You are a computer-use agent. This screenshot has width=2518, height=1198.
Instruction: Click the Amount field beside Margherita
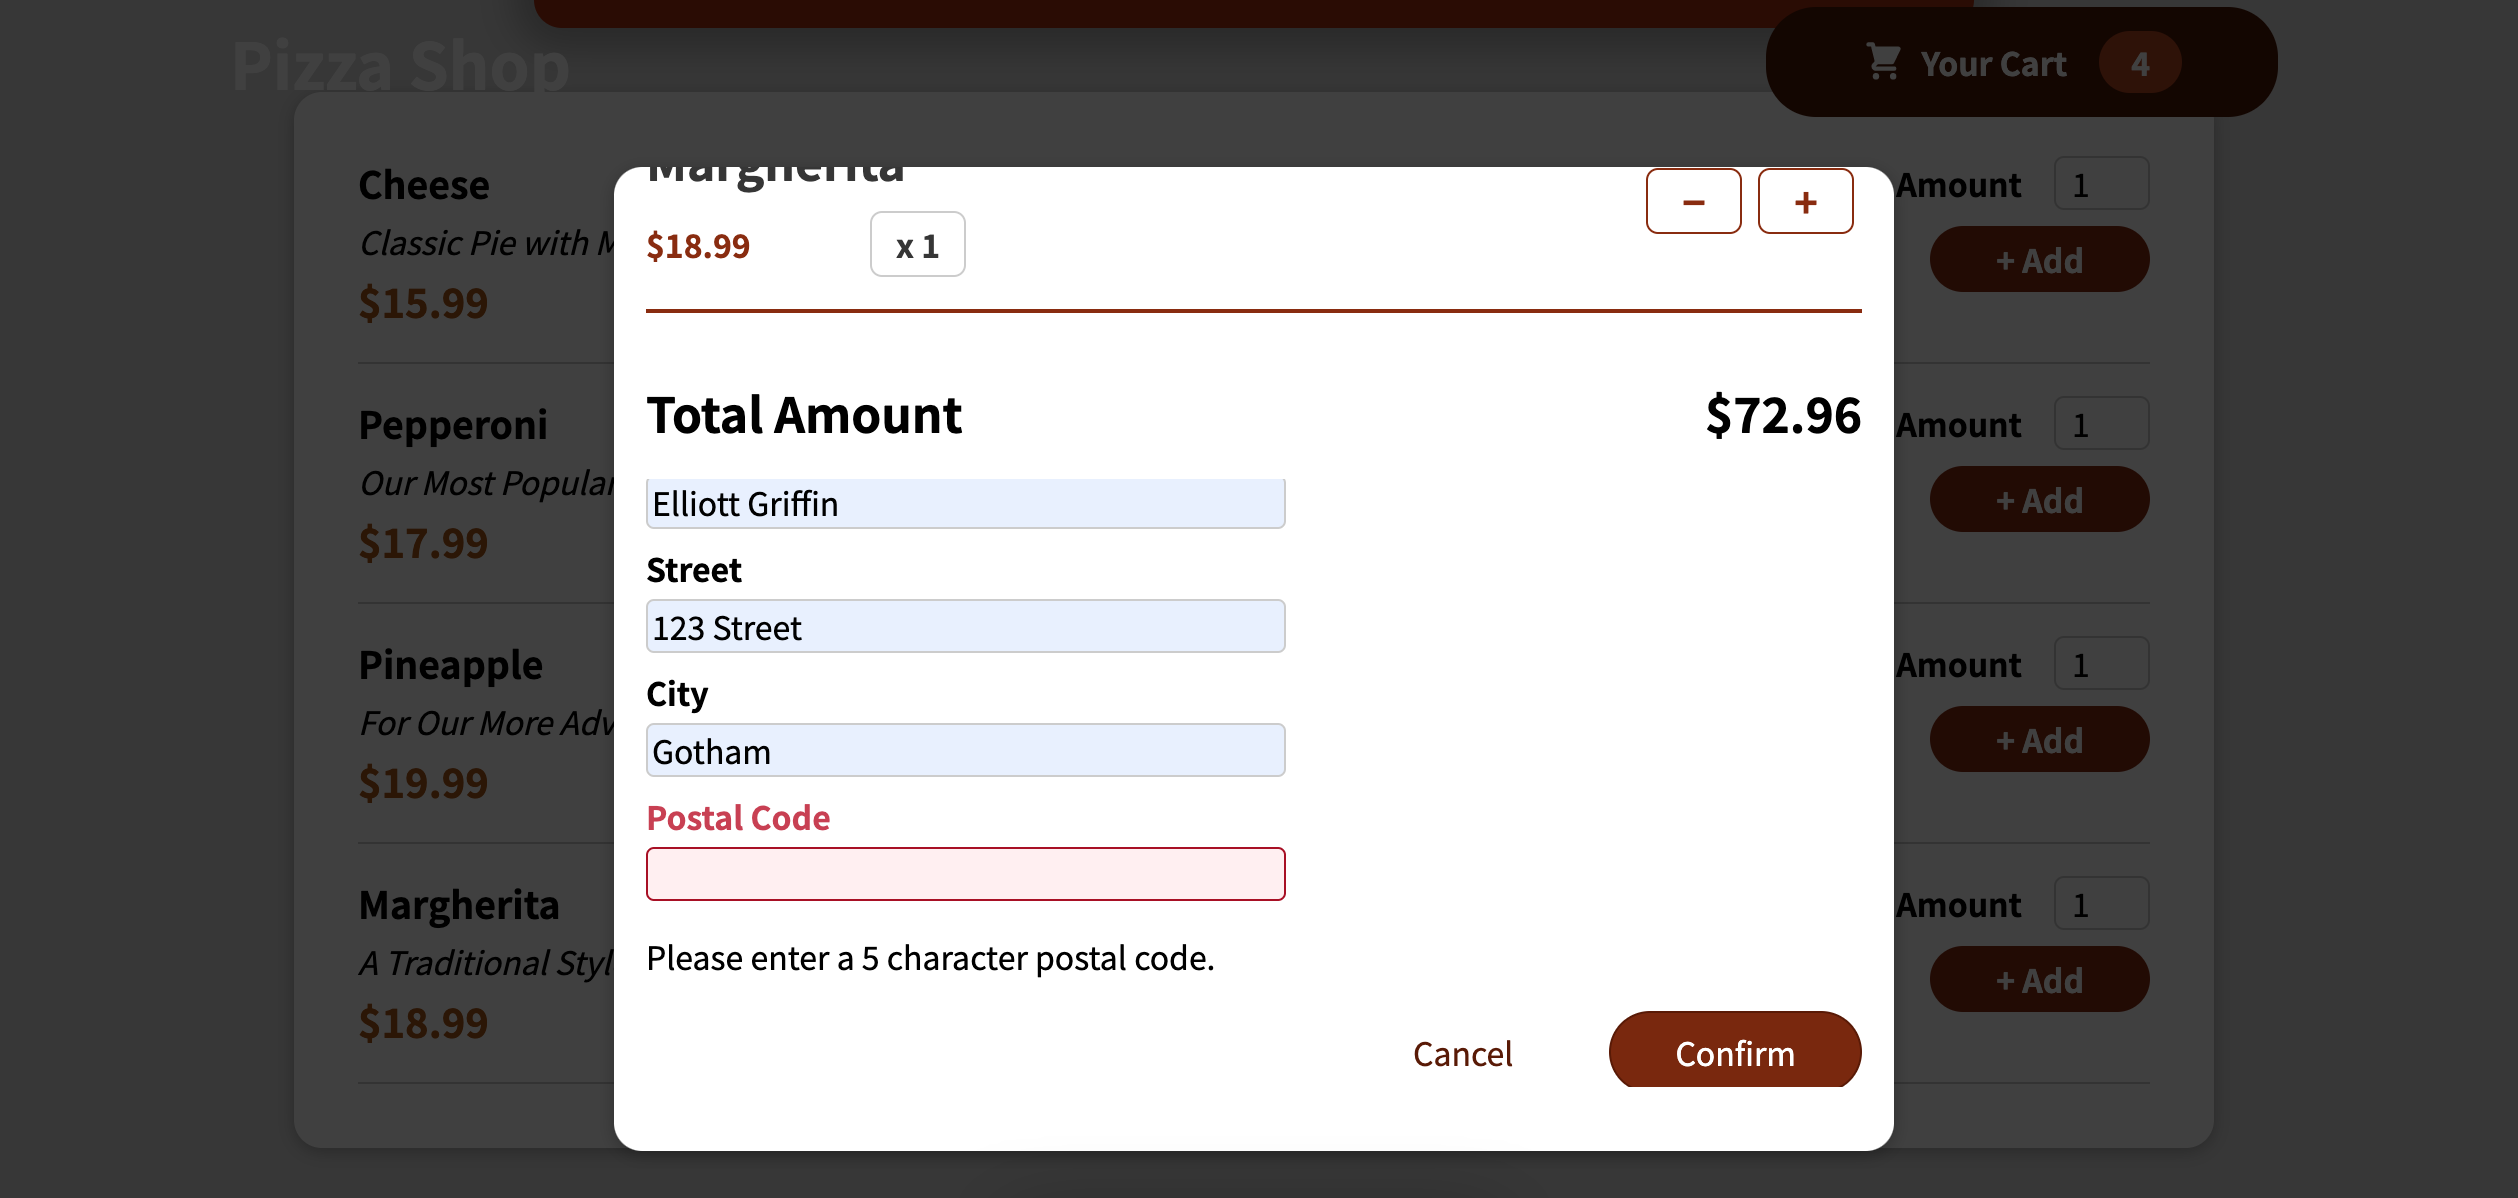pos(2101,903)
